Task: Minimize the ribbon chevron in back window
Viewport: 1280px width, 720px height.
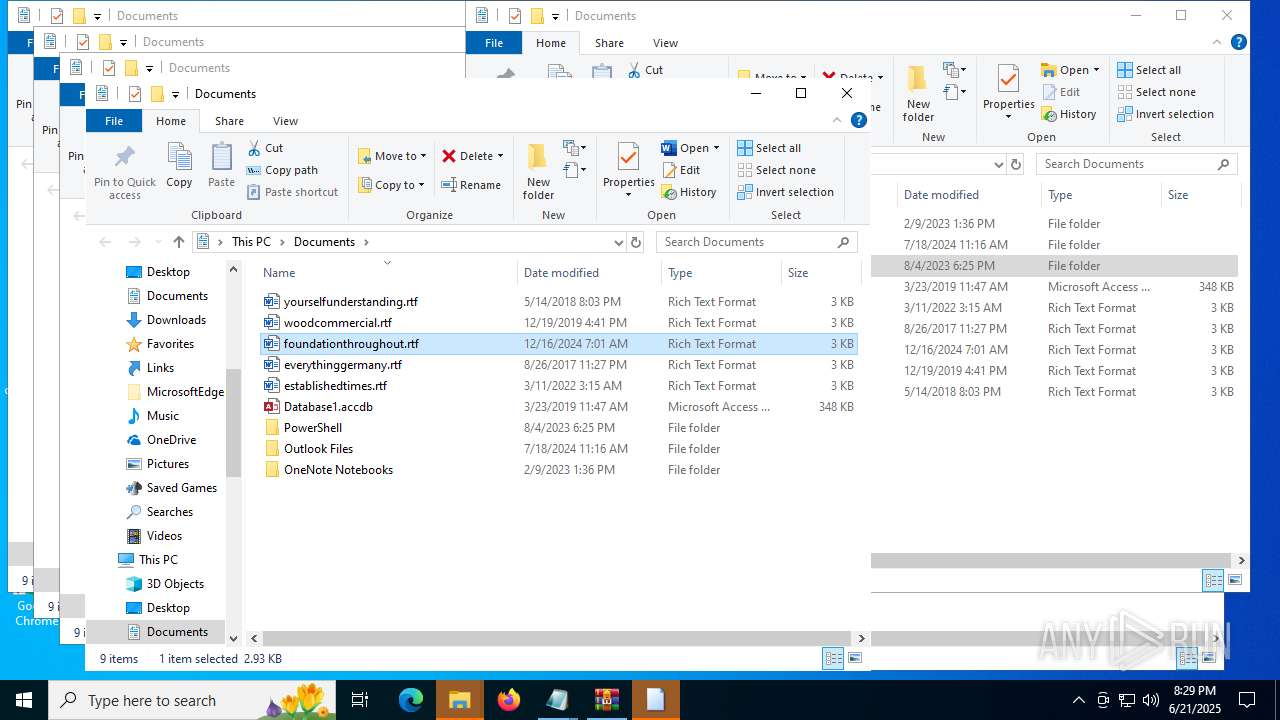Action: [1217, 42]
